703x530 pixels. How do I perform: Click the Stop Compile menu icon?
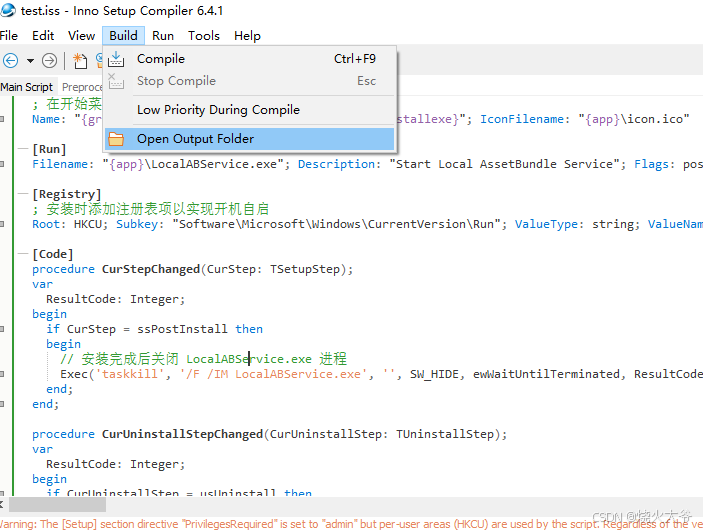tap(116, 81)
